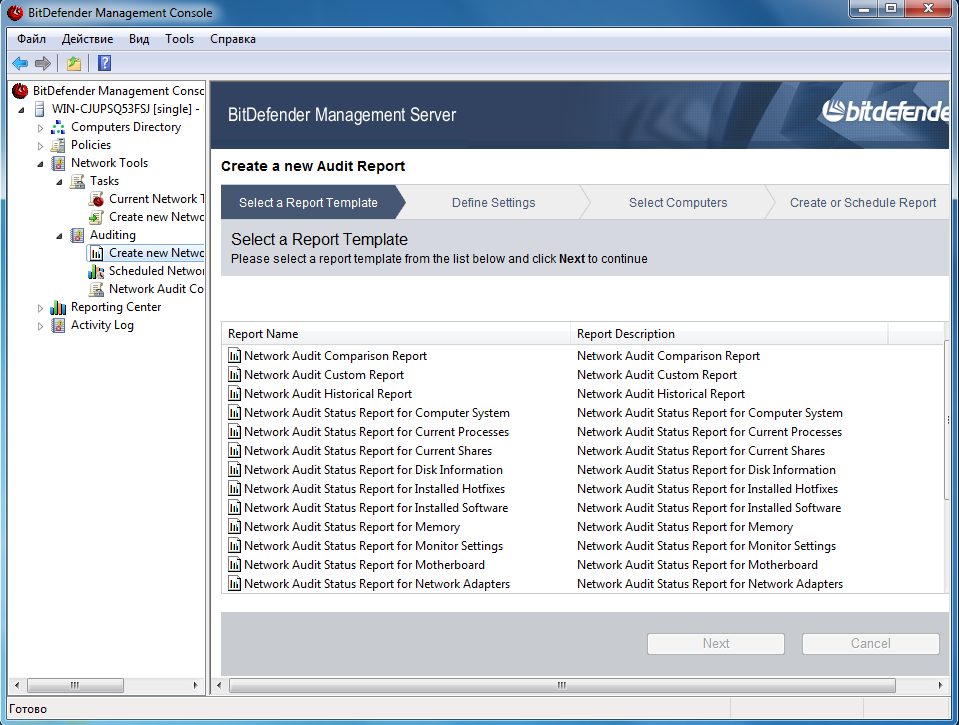Expand the Reporting Center node
The height and width of the screenshot is (725, 959).
pos(40,308)
